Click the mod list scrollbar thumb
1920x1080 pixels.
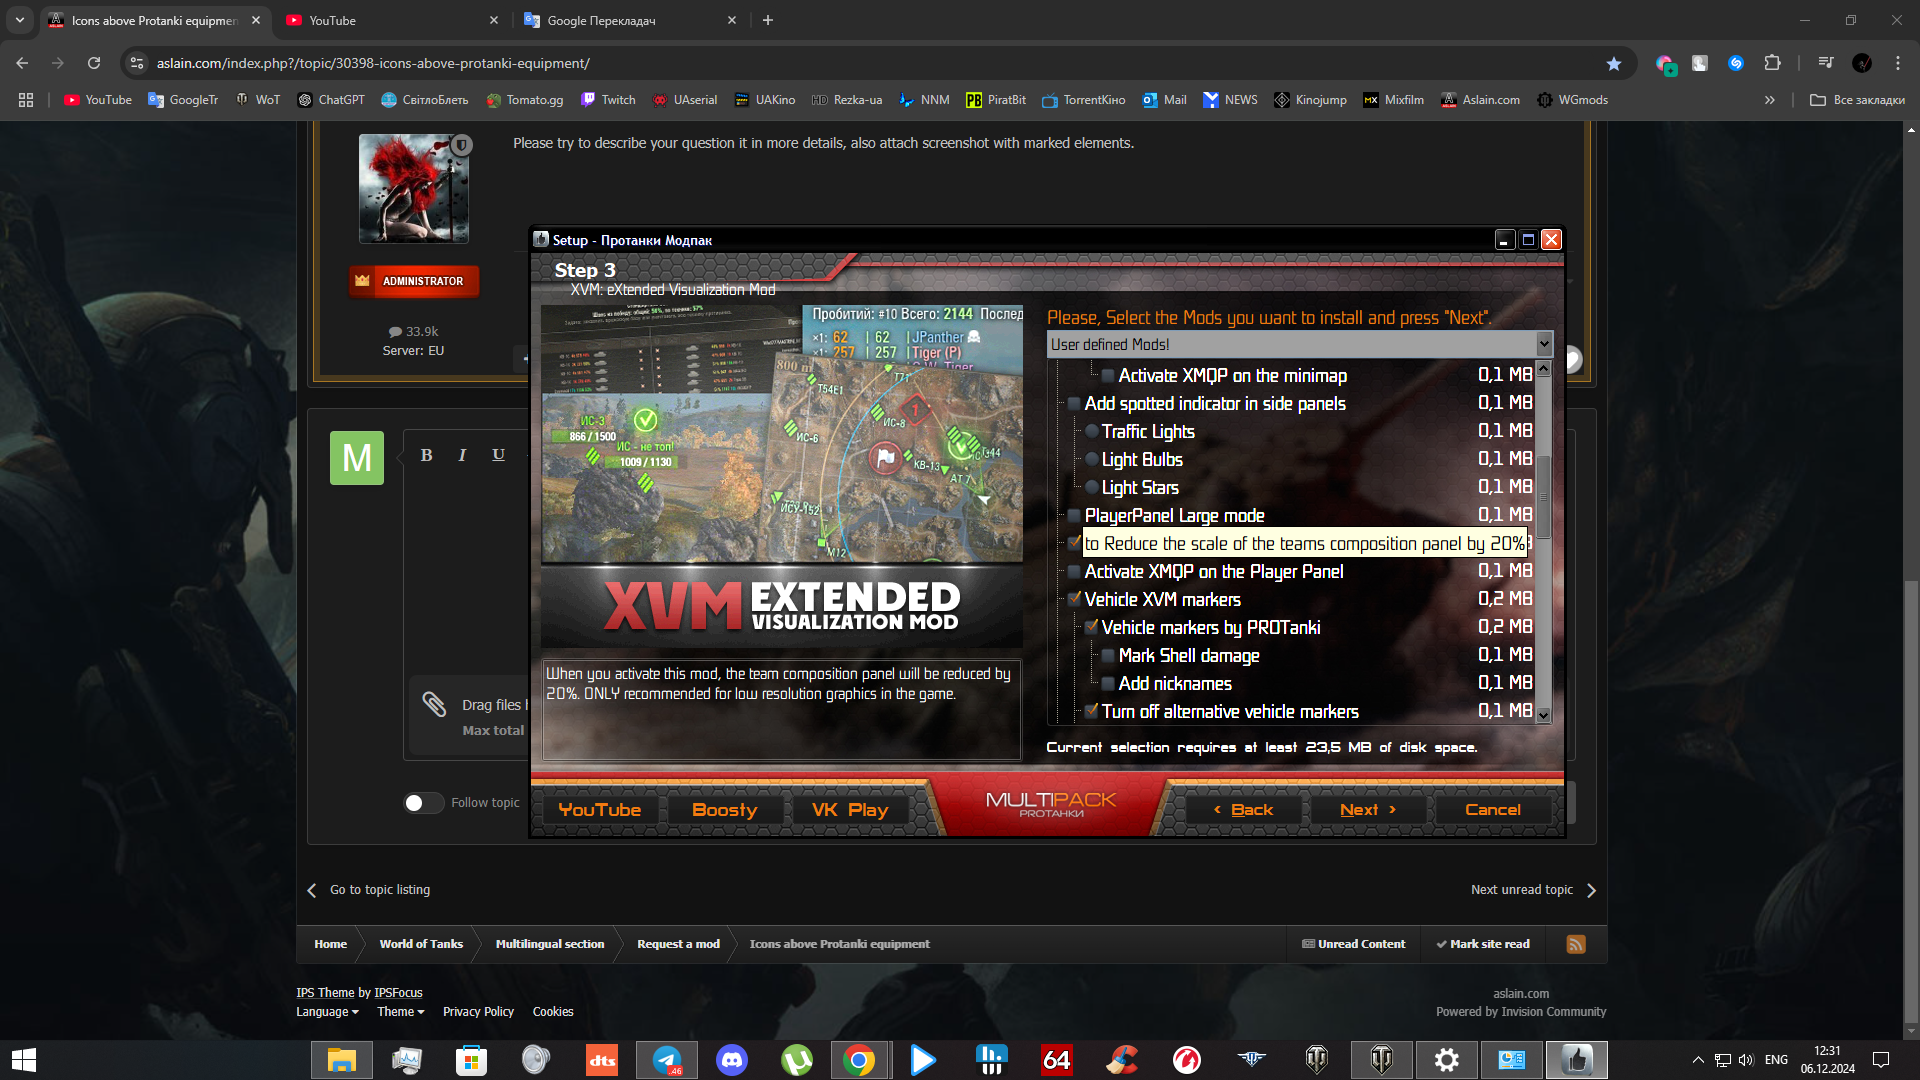click(1544, 497)
